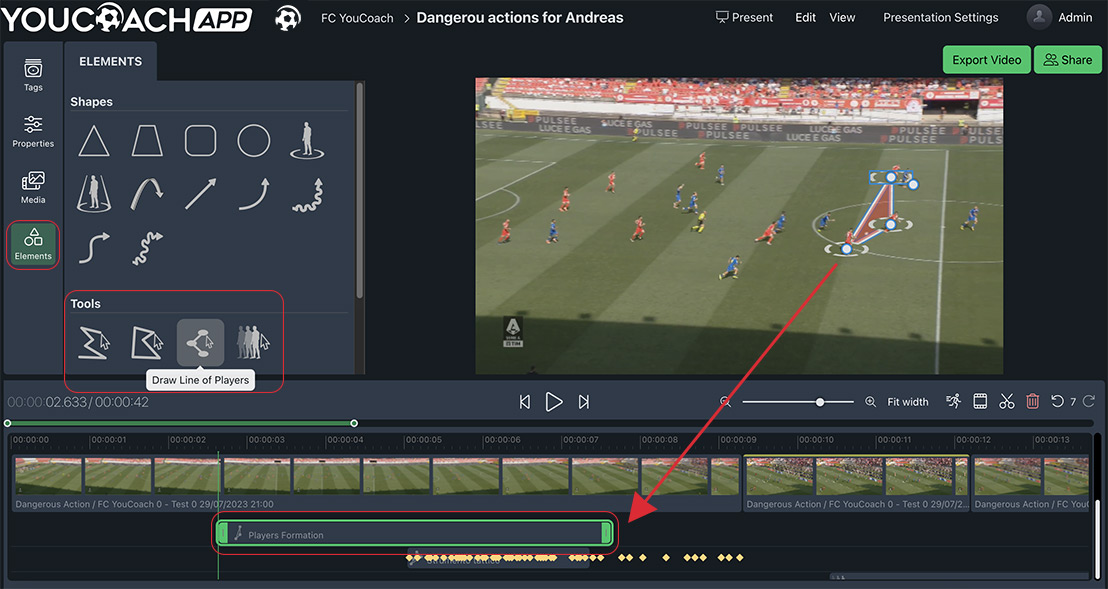The image size is (1108, 589).
Task: Click the film strip clip icon
Action: [x=980, y=401]
